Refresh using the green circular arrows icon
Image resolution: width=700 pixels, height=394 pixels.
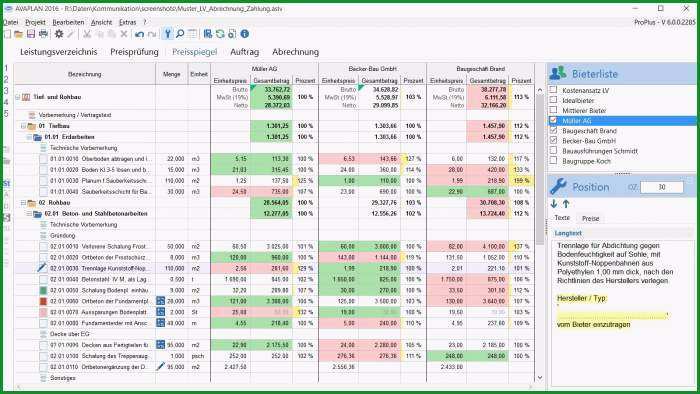tap(220, 34)
